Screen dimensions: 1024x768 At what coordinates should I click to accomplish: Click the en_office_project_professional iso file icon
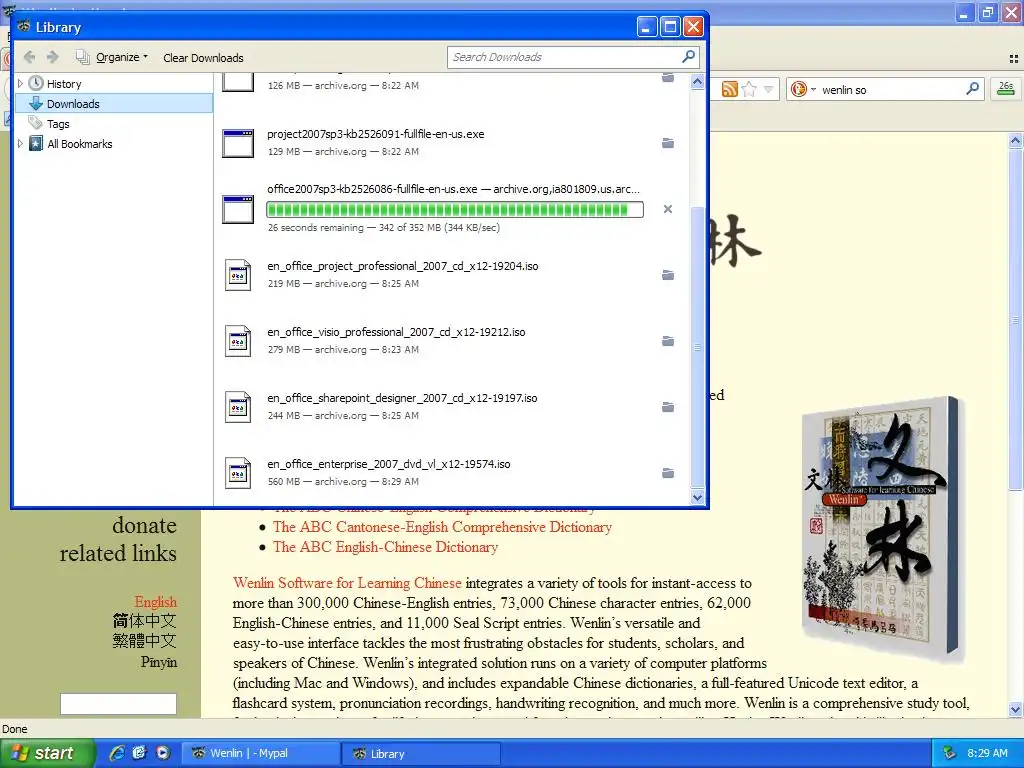click(x=238, y=275)
